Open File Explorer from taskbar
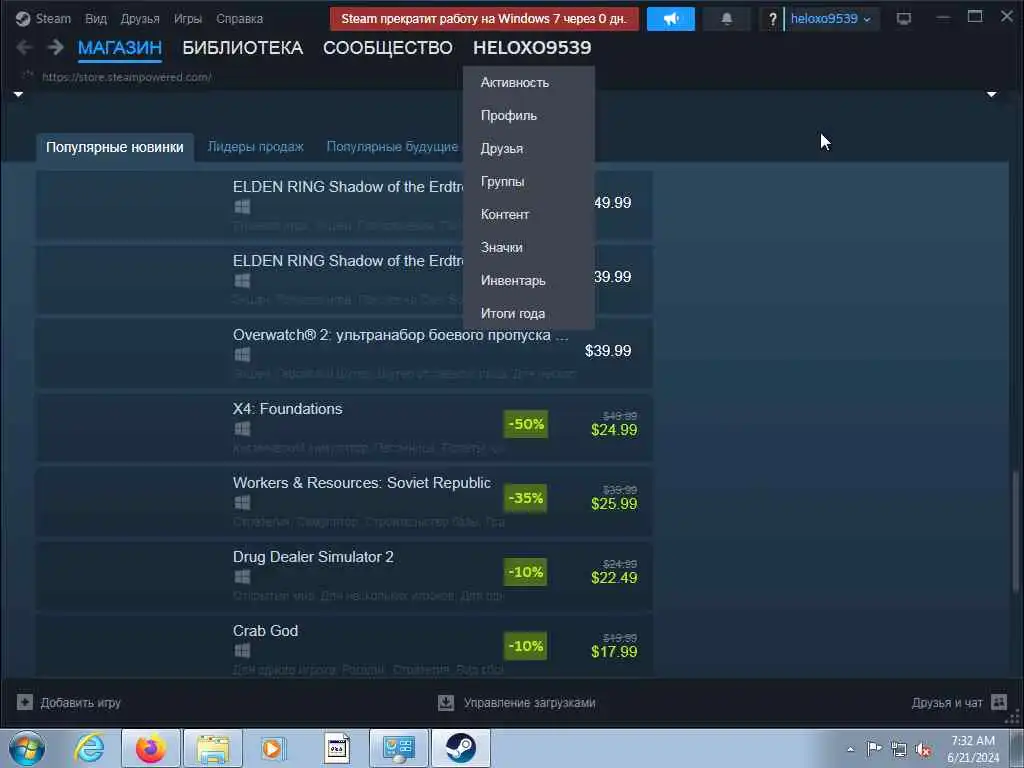 [x=213, y=748]
